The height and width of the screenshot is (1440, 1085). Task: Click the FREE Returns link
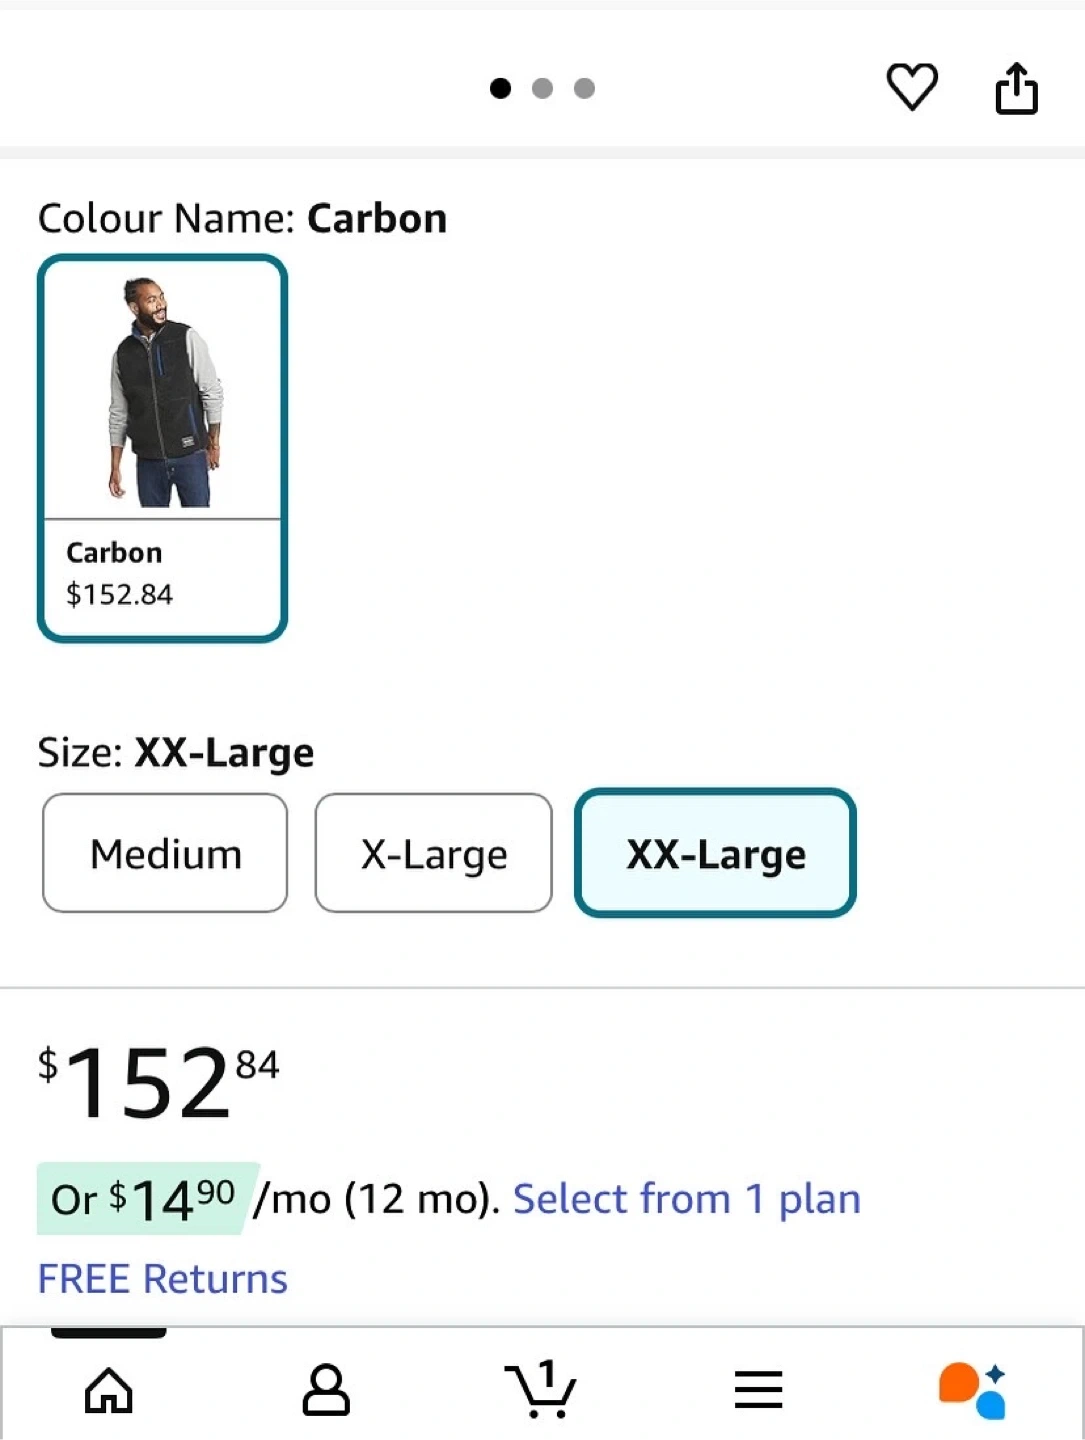(x=163, y=1279)
